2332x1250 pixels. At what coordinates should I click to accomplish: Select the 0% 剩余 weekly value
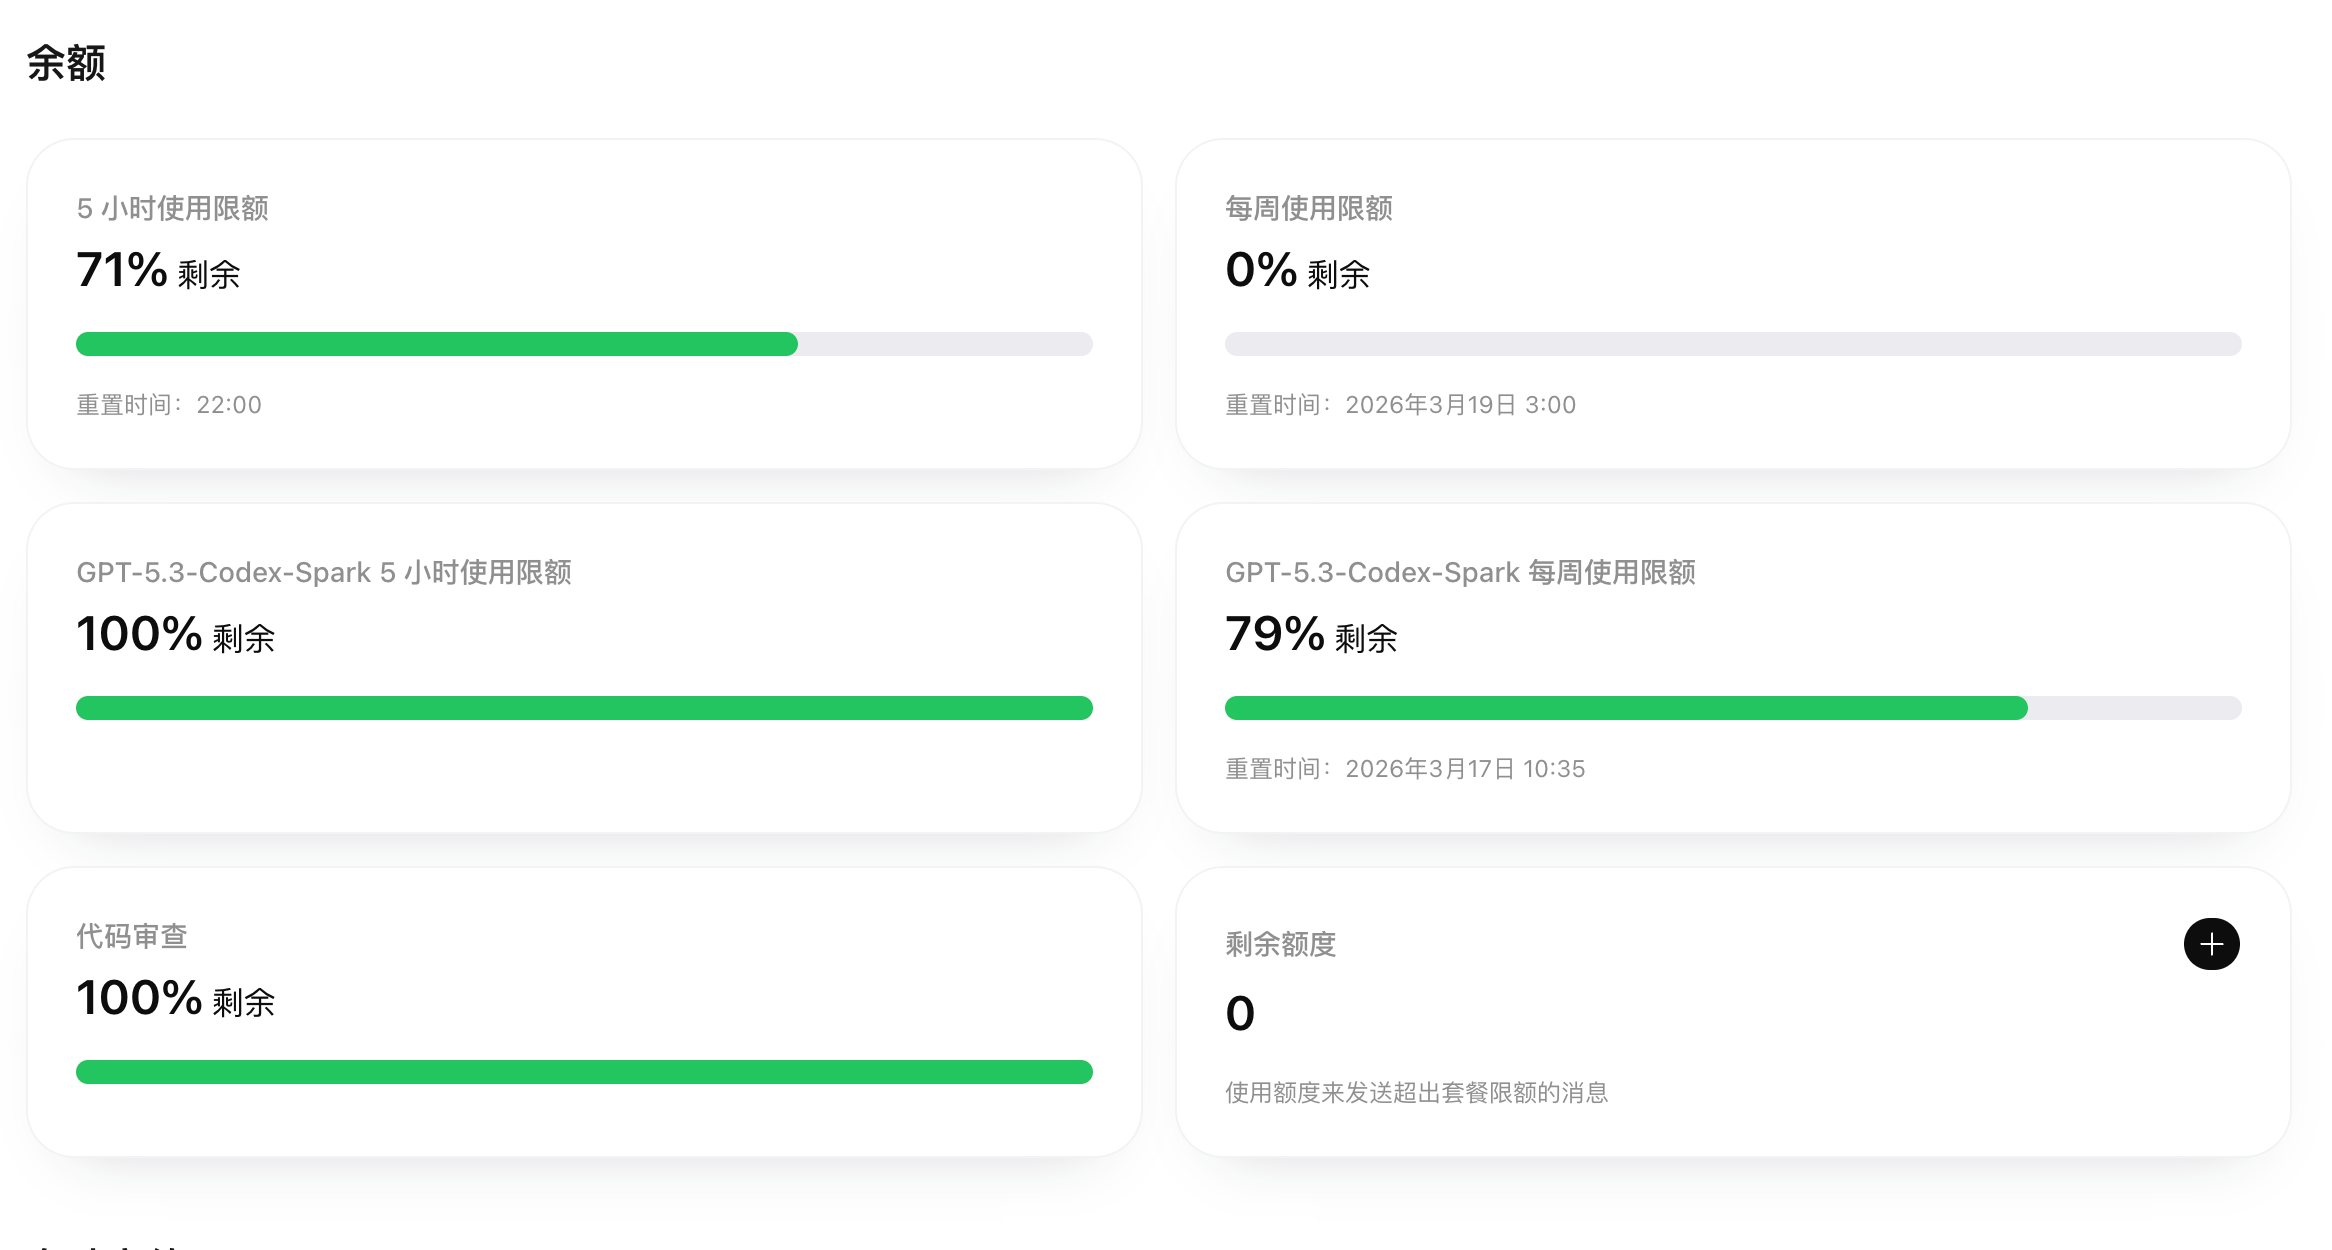[1297, 271]
